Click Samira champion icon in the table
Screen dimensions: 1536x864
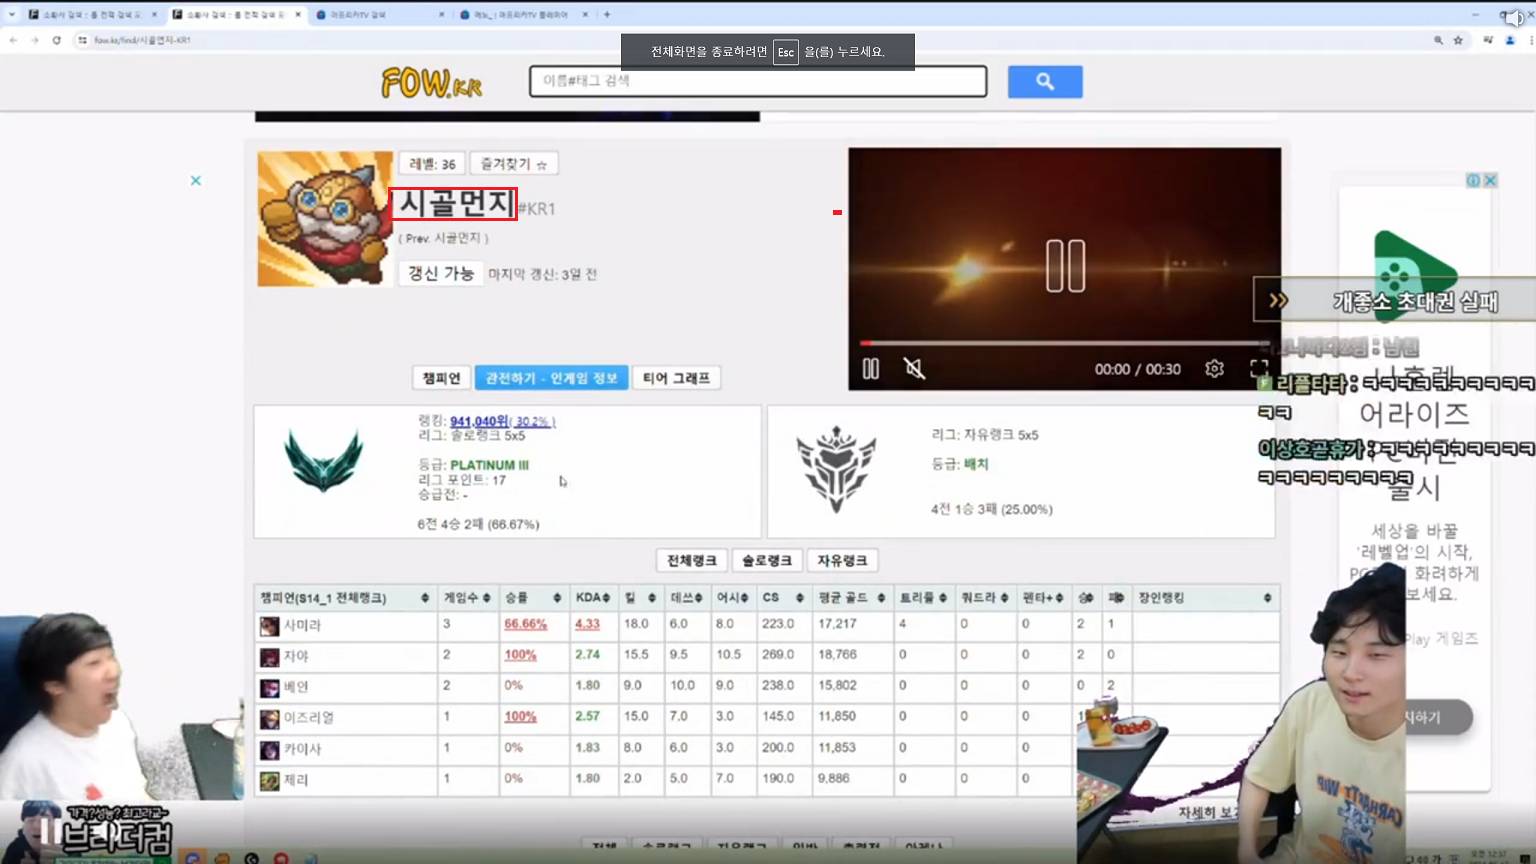click(x=269, y=626)
